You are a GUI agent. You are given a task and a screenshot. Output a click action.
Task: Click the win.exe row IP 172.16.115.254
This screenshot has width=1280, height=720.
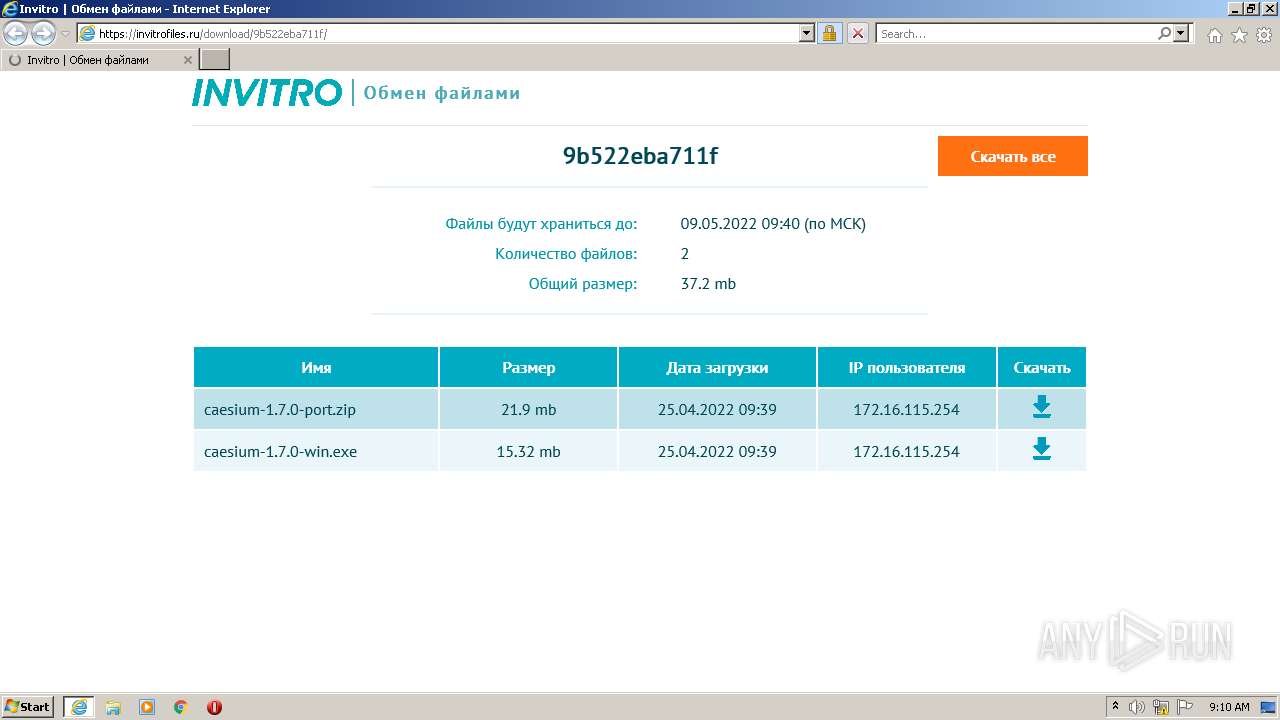906,451
